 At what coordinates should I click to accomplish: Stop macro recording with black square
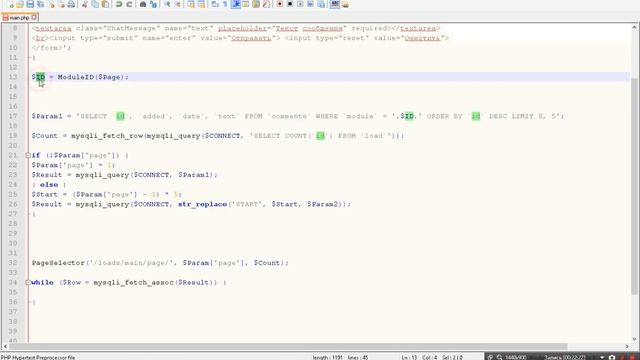tap(290, 4)
